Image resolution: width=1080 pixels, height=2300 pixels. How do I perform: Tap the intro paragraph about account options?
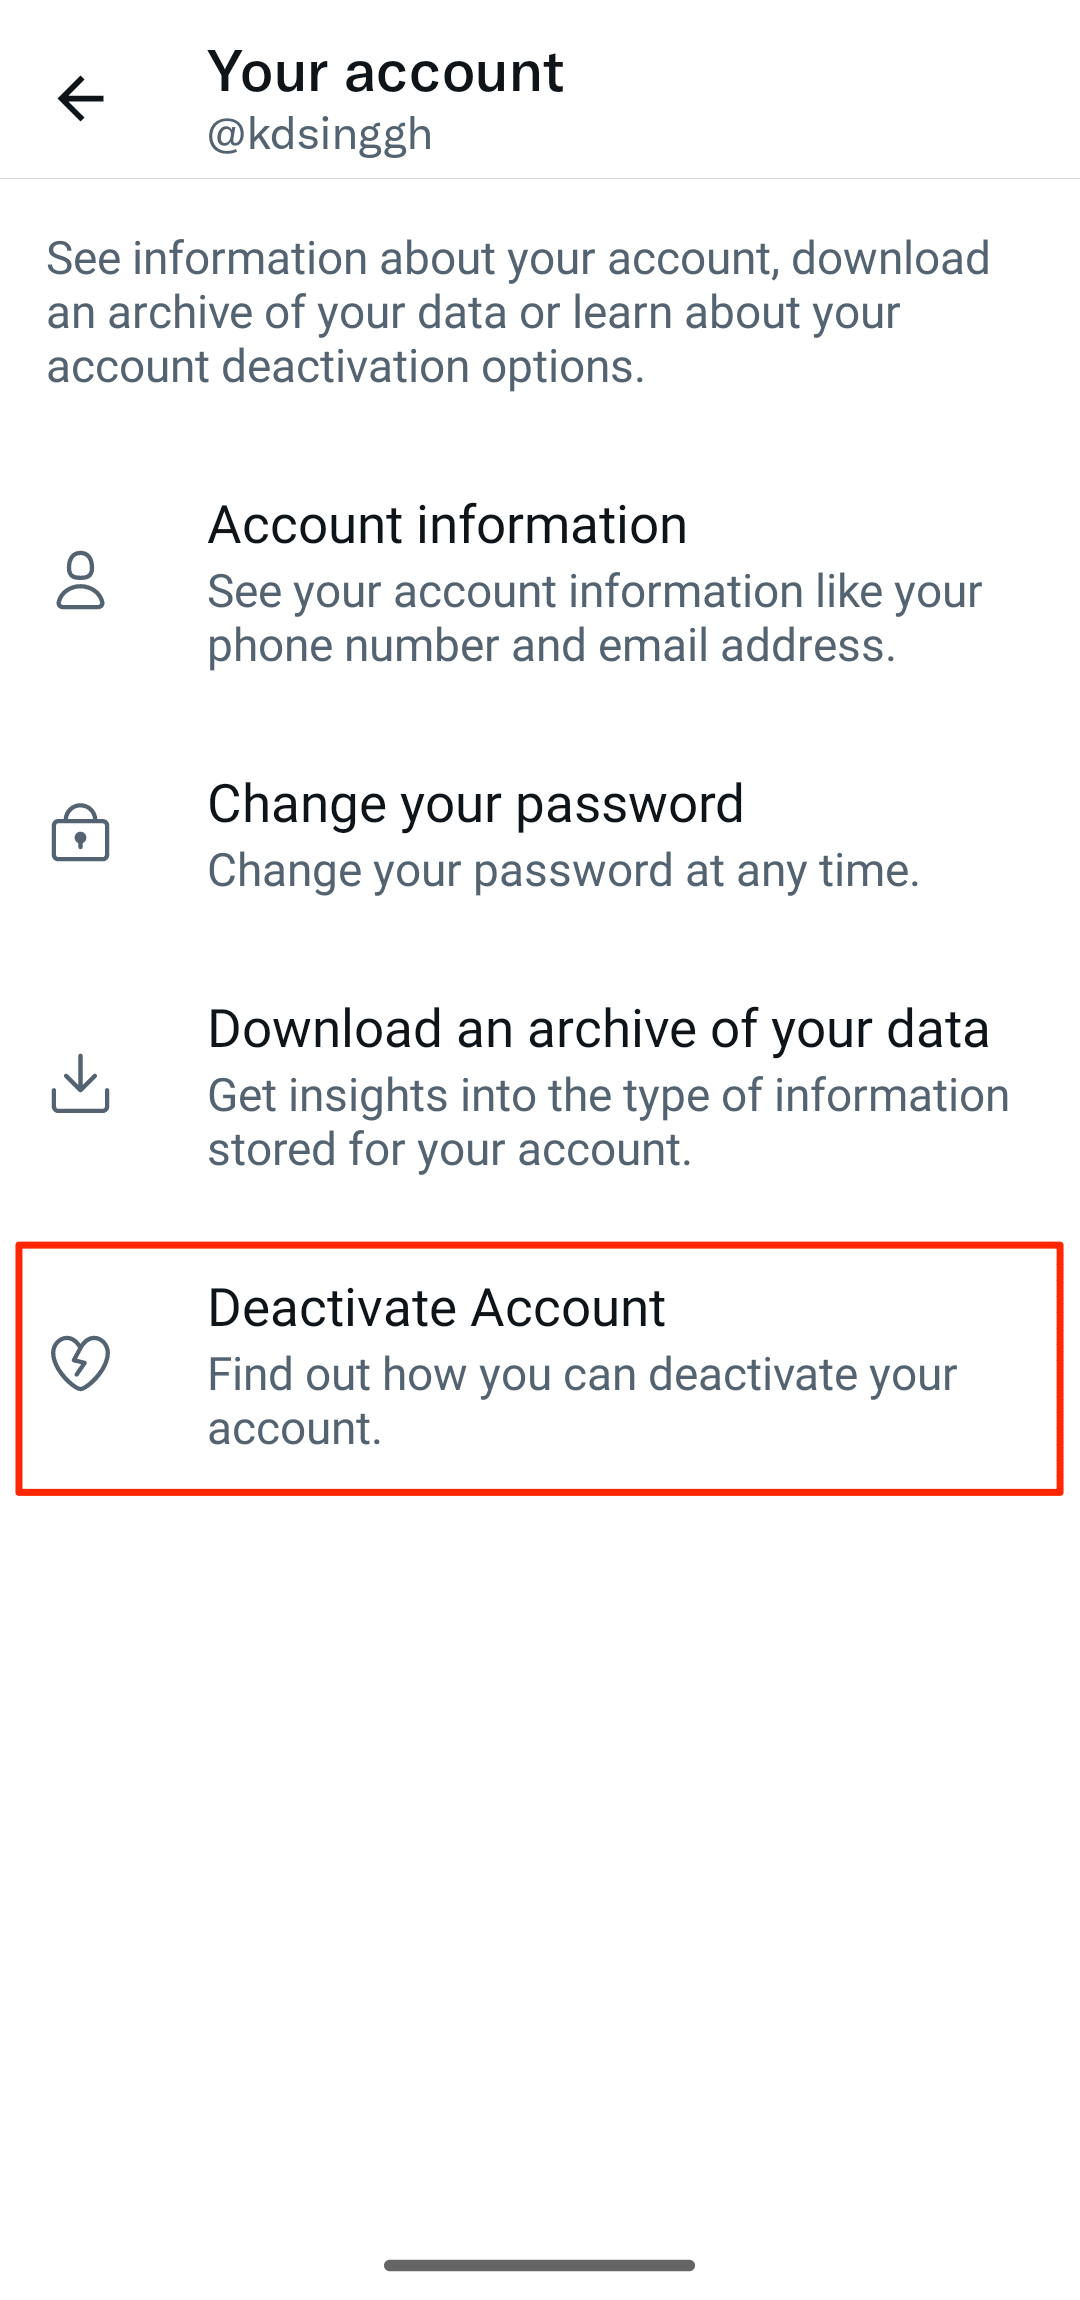(x=518, y=312)
